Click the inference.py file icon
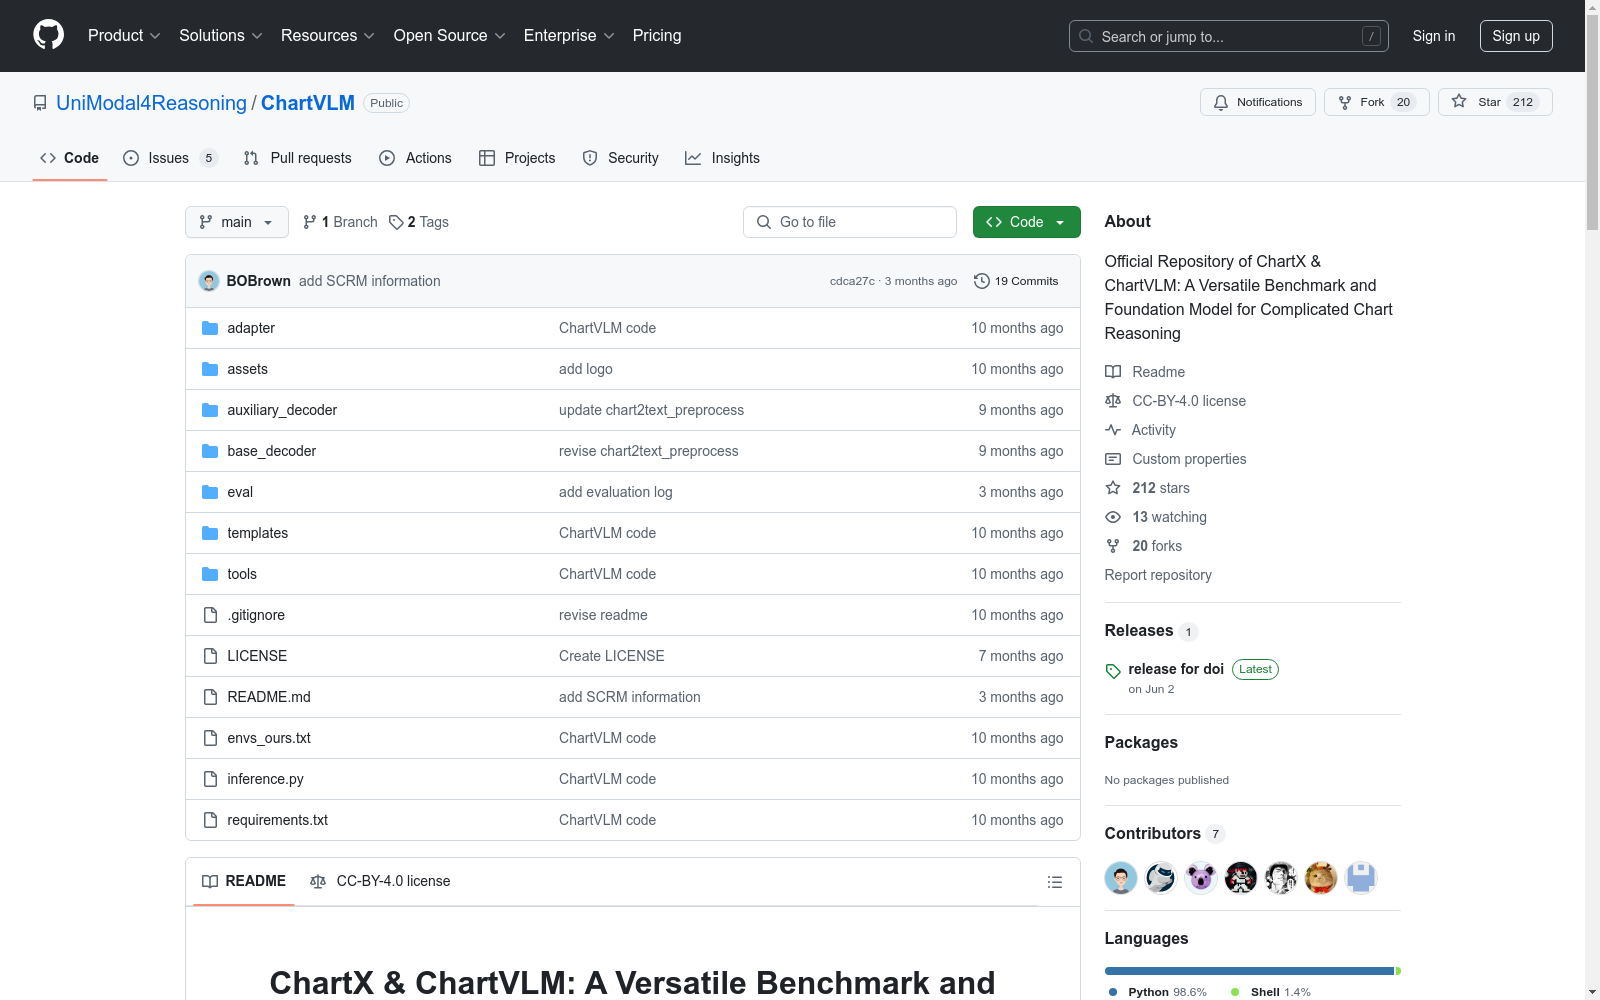The image size is (1600, 1000). tap(210, 779)
